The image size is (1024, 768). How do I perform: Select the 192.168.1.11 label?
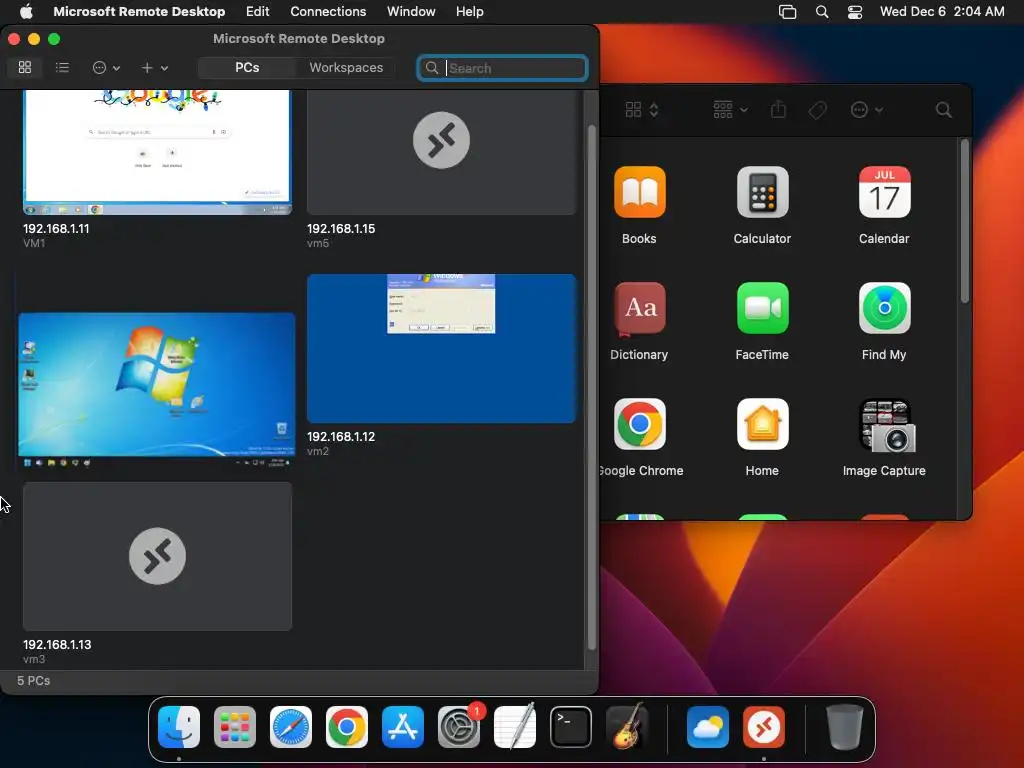pyautogui.click(x=56, y=229)
